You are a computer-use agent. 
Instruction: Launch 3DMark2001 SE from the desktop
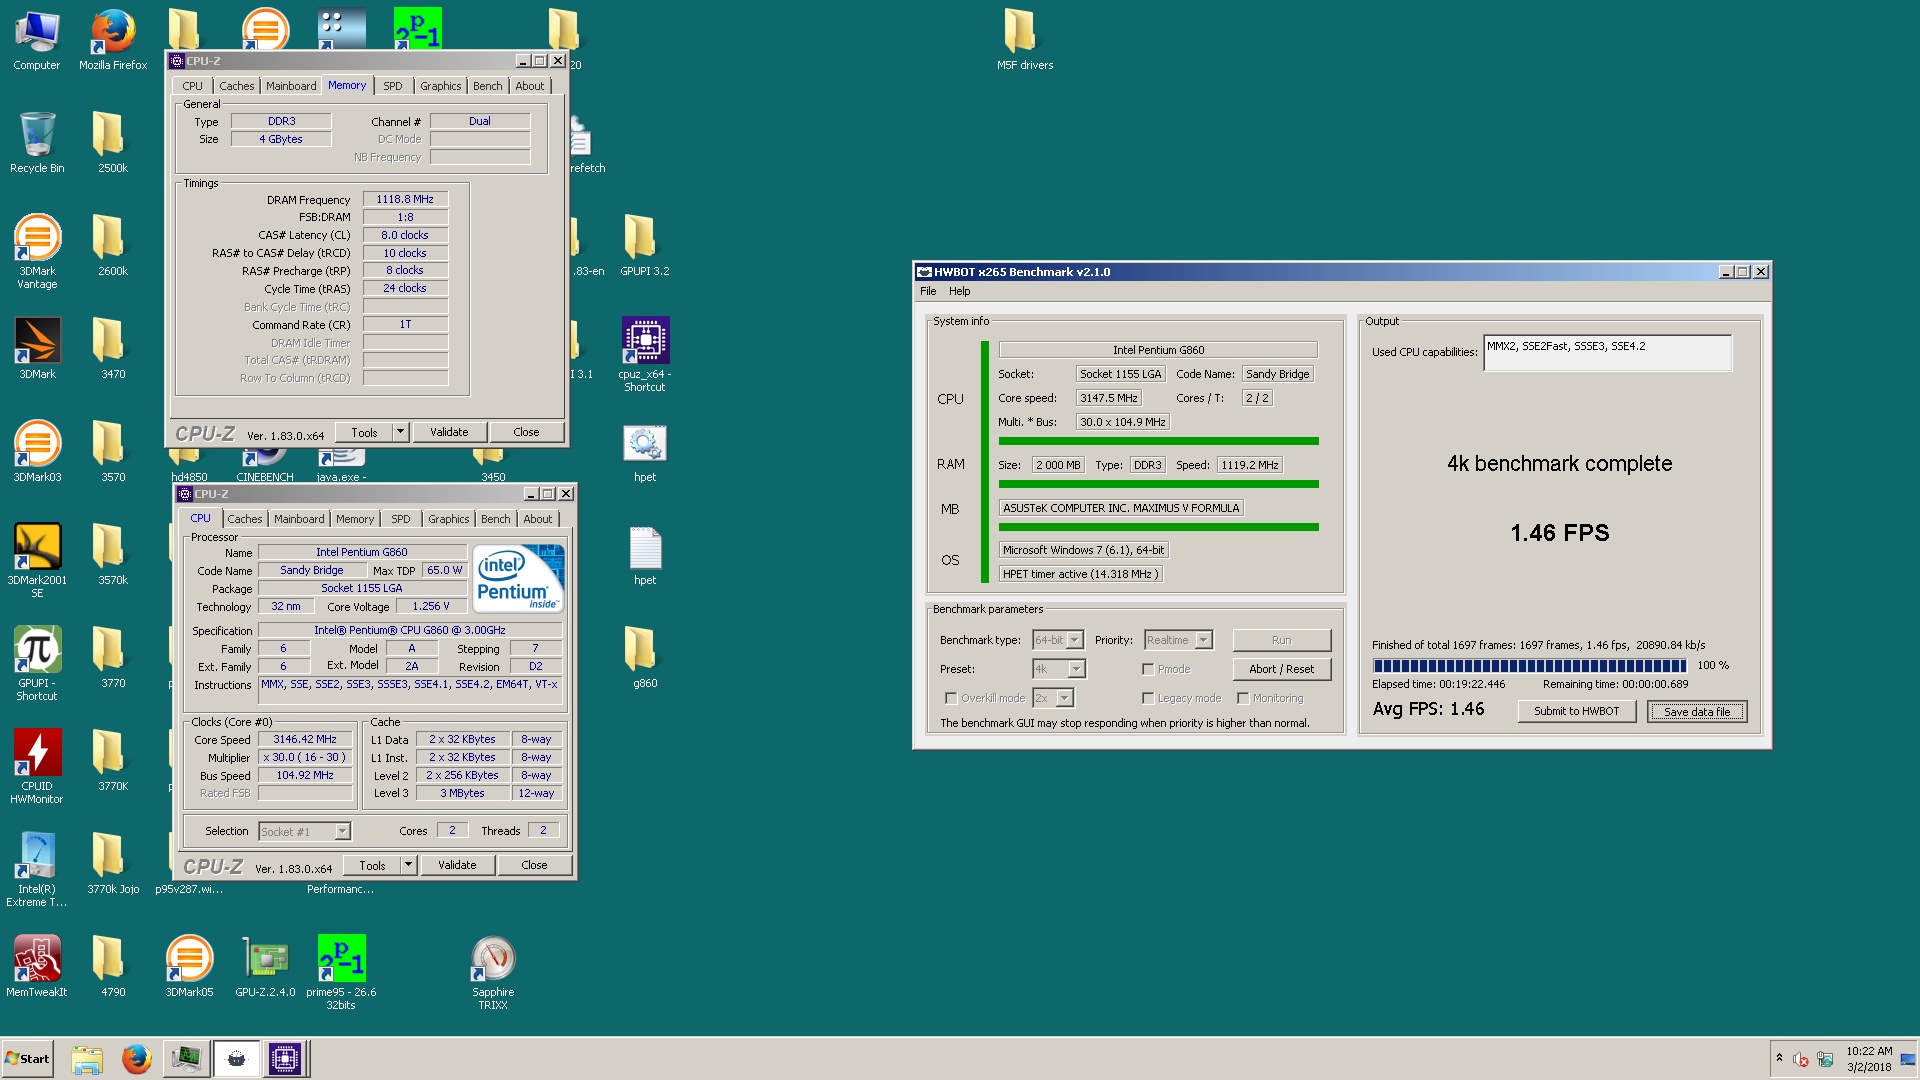[x=37, y=560]
